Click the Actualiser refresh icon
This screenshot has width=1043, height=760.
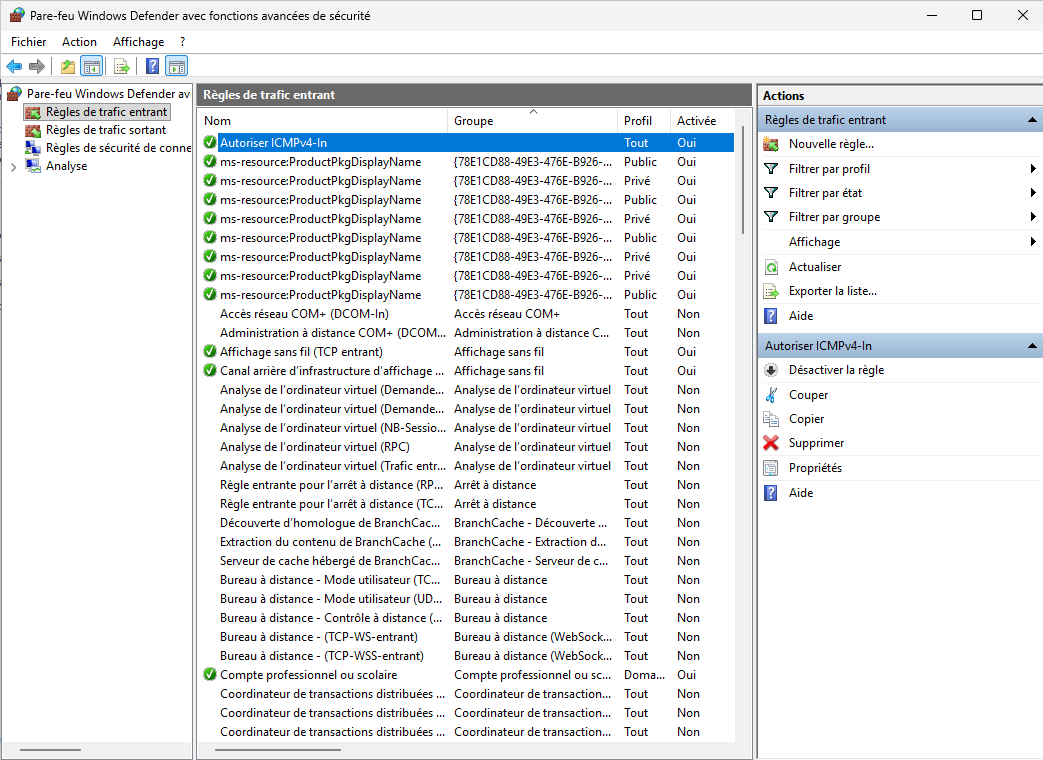click(771, 267)
